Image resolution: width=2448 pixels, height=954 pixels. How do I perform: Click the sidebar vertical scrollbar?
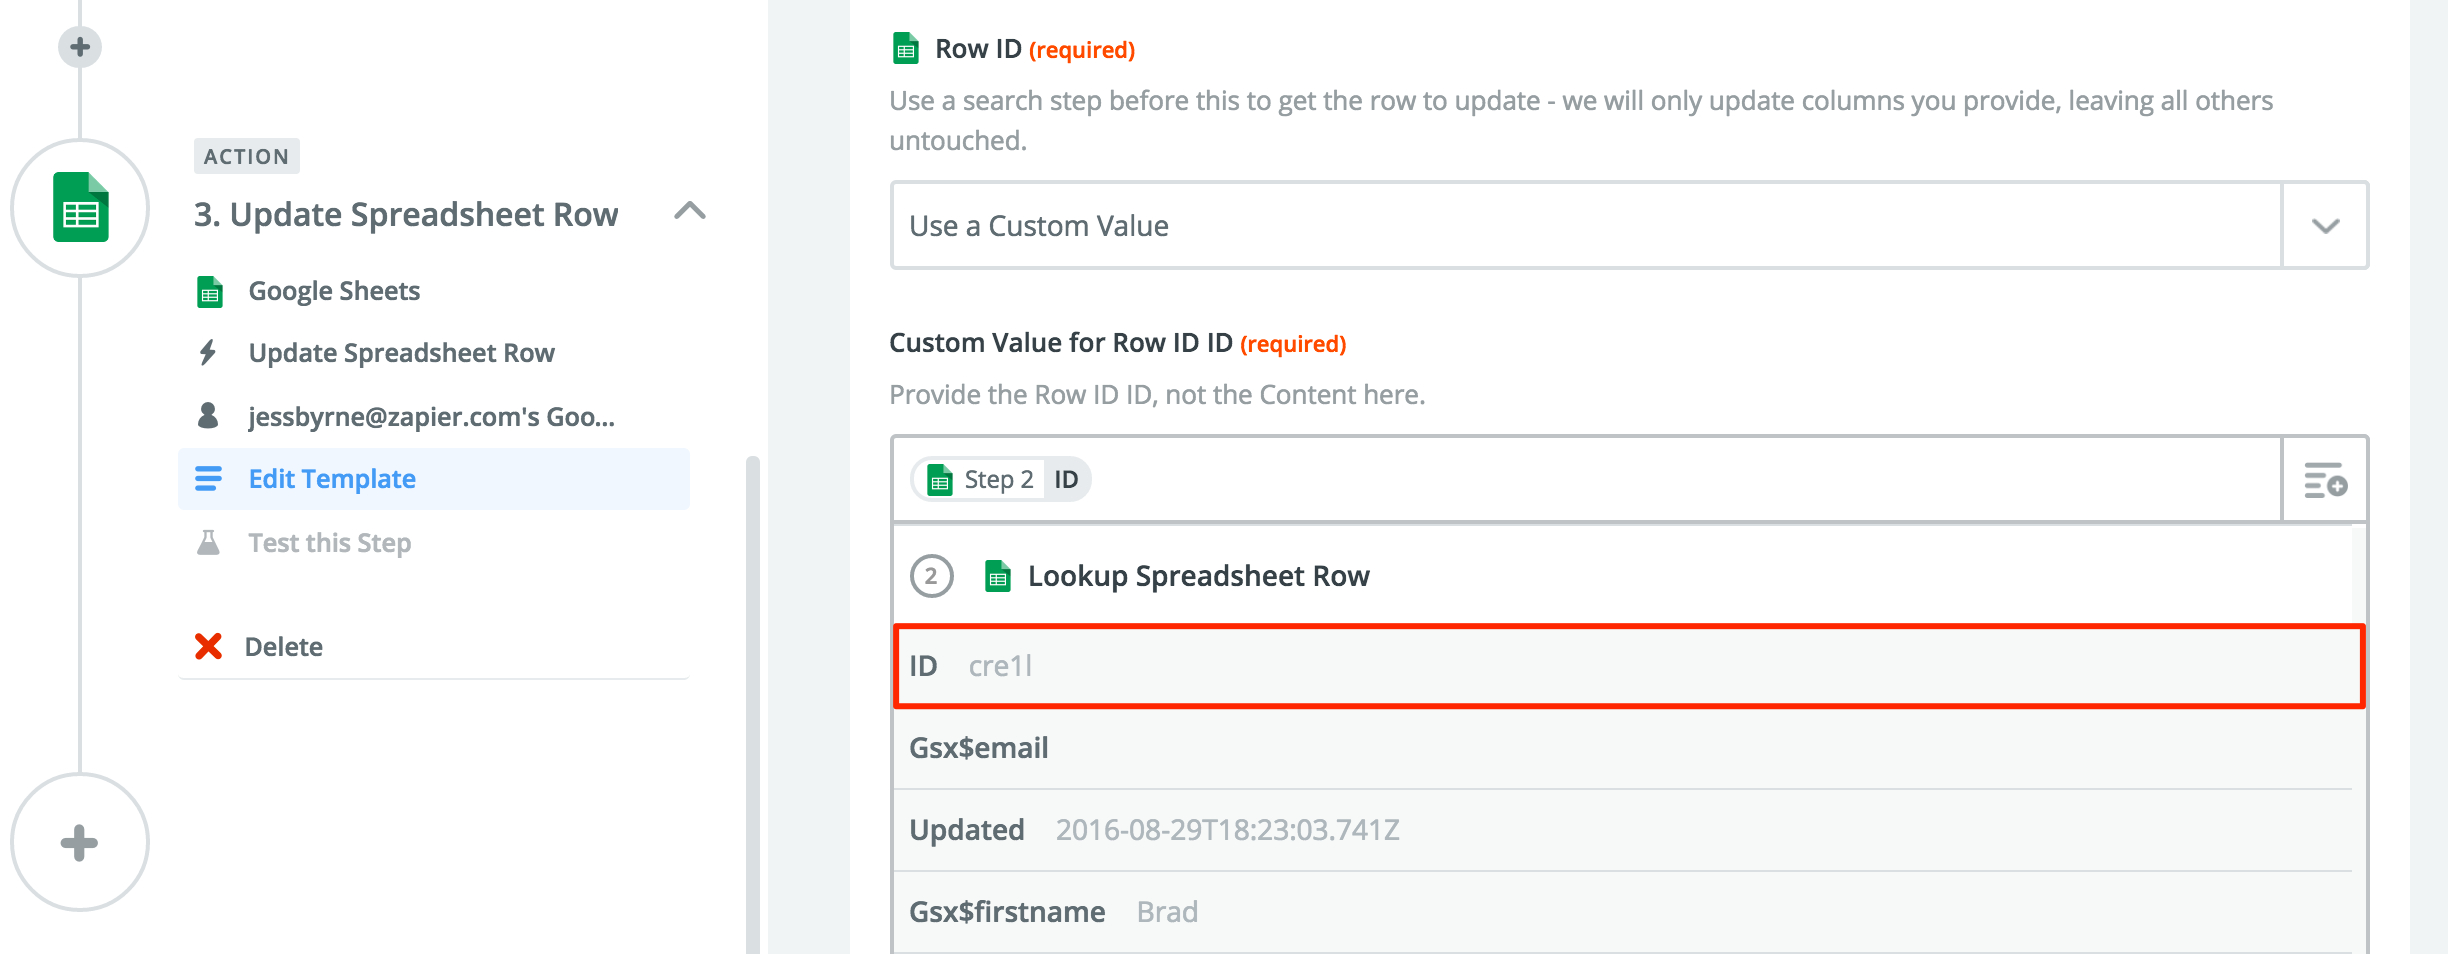point(753,700)
